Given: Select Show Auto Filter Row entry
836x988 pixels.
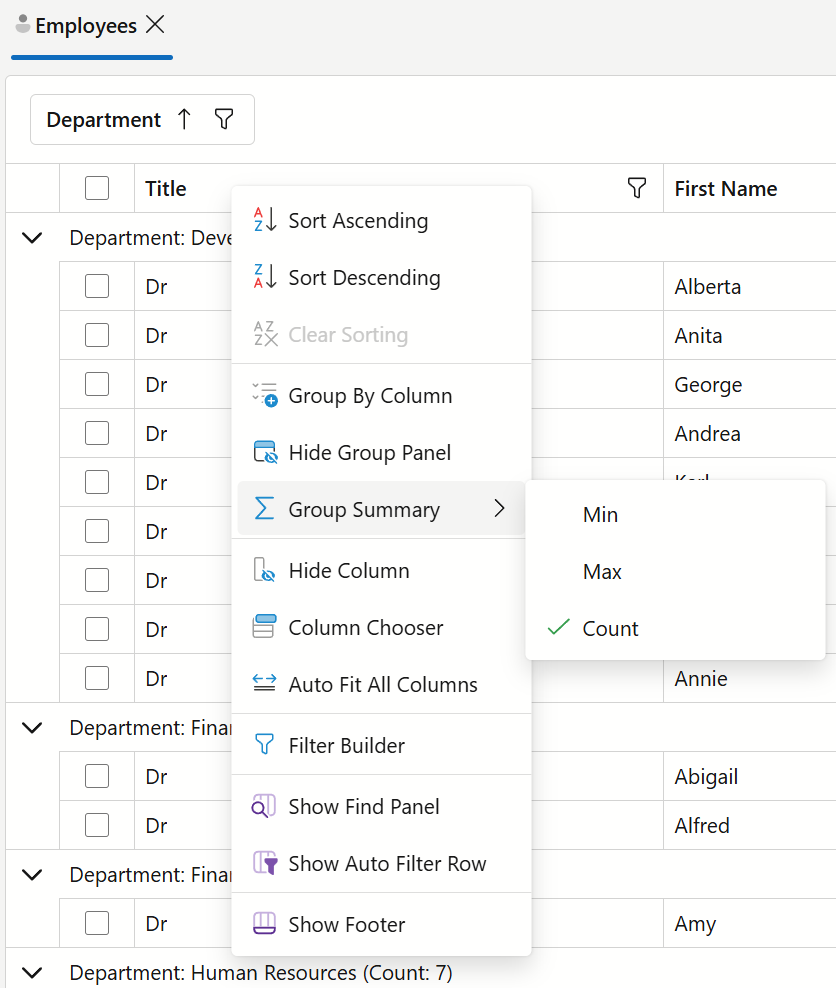Looking at the screenshot, I should (381, 863).
